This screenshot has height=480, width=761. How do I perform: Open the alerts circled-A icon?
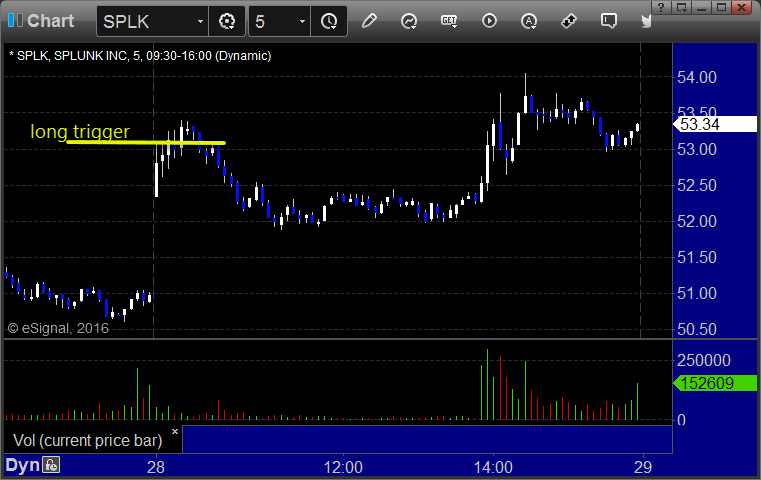click(529, 21)
